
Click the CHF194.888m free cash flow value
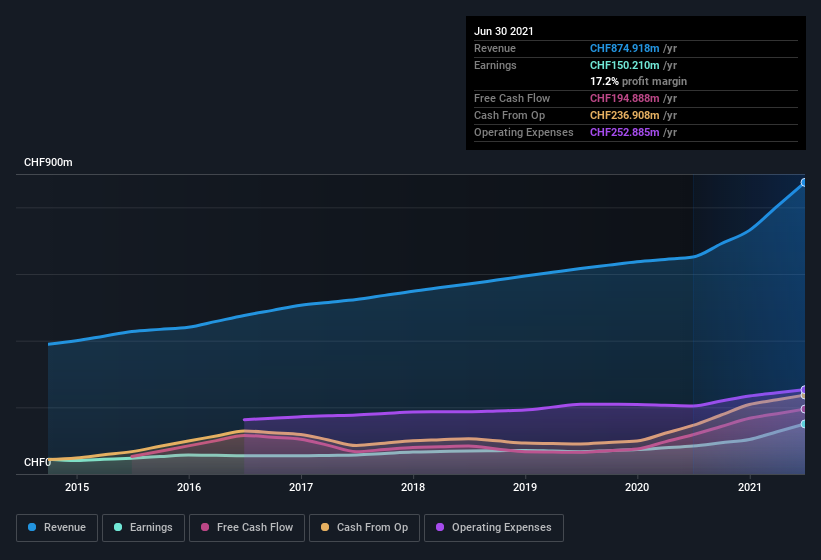click(625, 98)
